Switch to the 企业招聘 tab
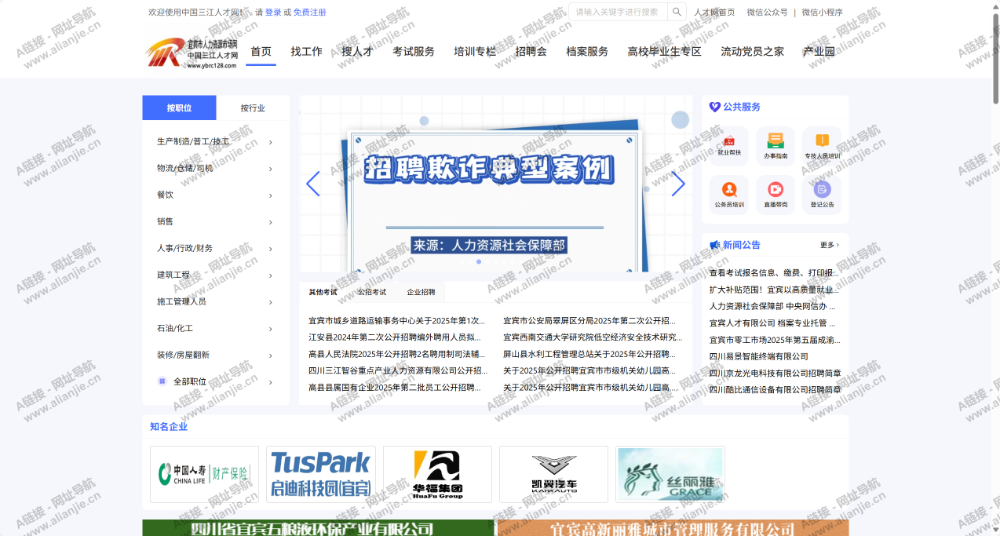 pyautogui.click(x=421, y=292)
